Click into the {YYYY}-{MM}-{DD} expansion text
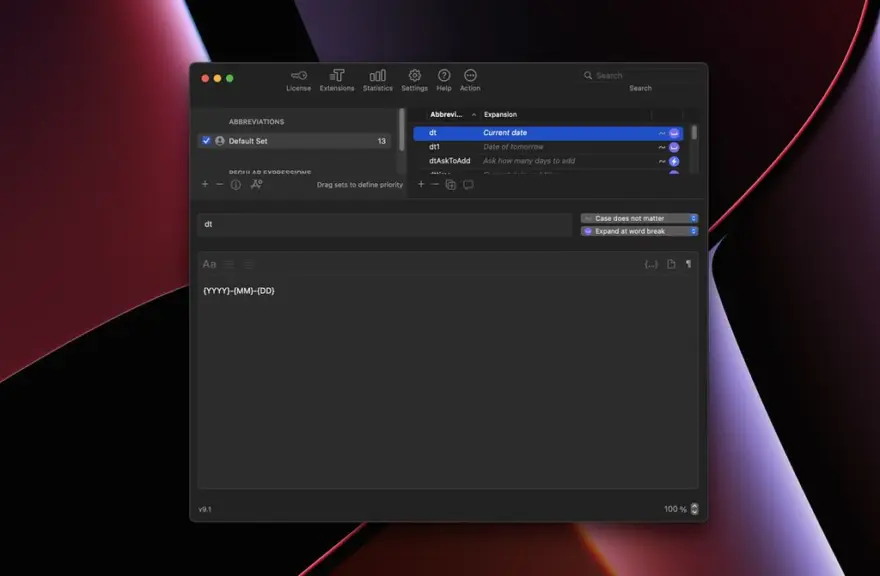Viewport: 880px width, 576px height. point(239,291)
